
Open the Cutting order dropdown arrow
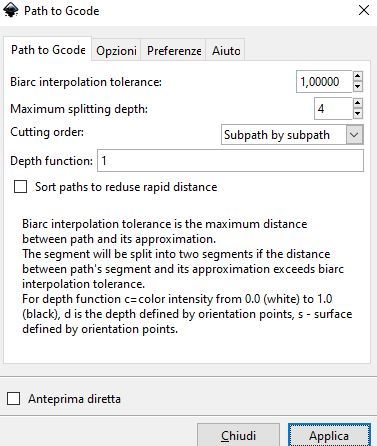pos(354,135)
